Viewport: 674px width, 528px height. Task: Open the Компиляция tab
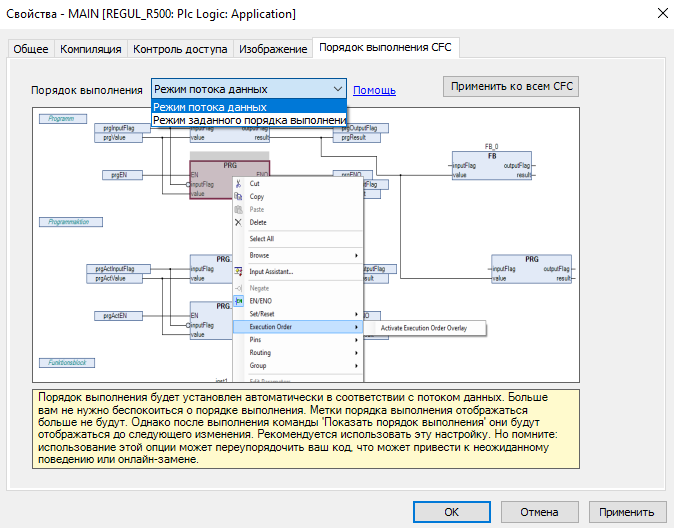pos(91,49)
